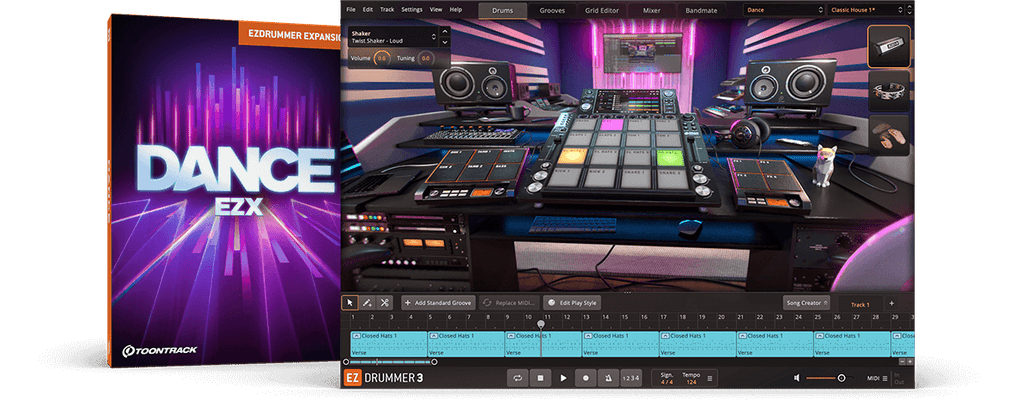Open the View menu
Viewport: 1024px width, 416px height.
click(x=436, y=10)
